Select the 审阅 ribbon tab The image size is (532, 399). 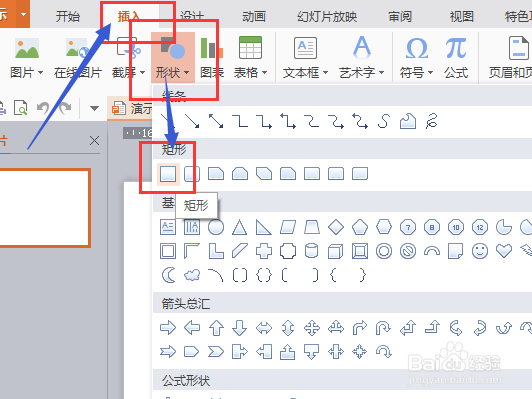[x=400, y=16]
